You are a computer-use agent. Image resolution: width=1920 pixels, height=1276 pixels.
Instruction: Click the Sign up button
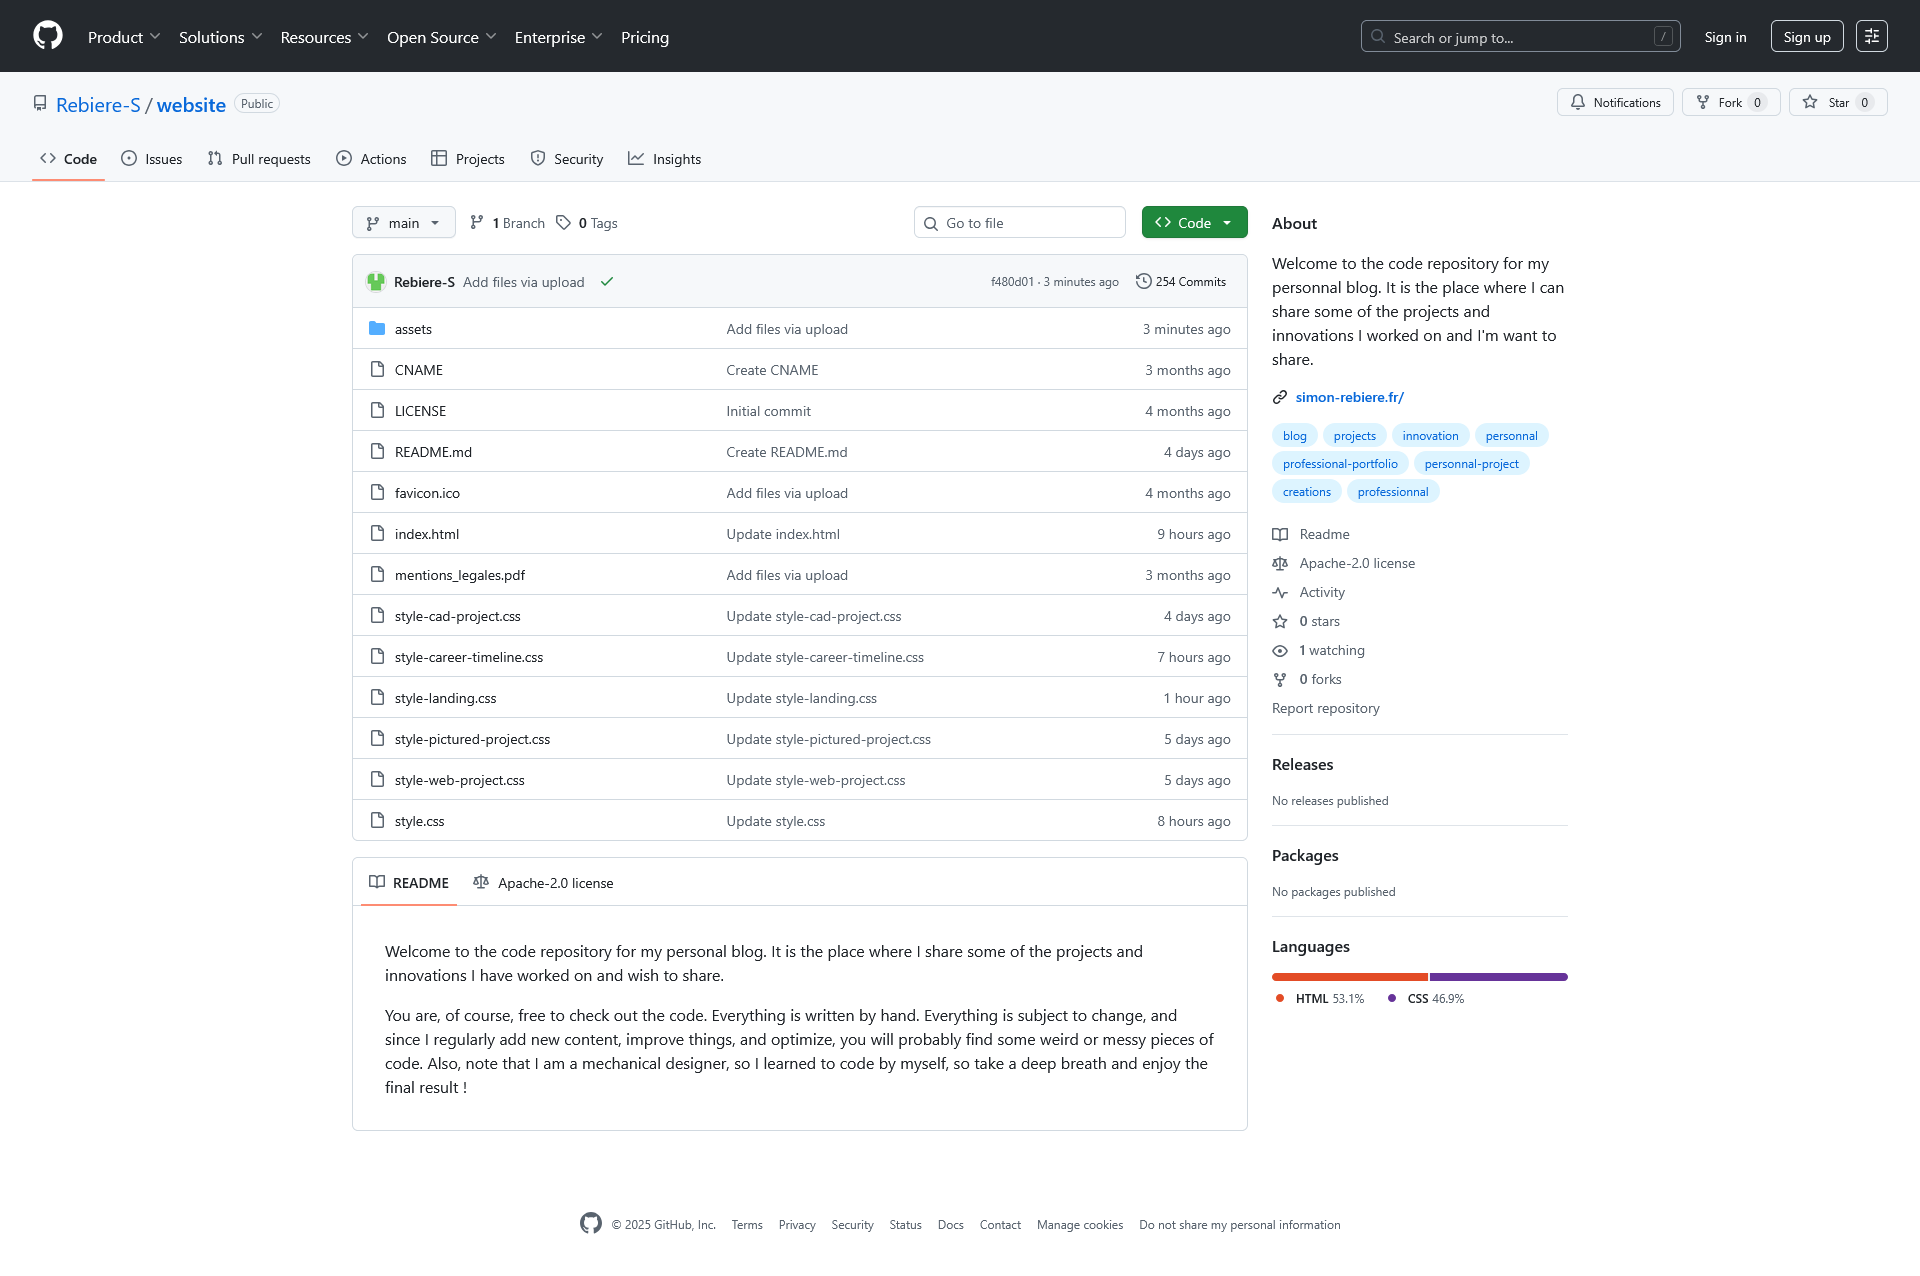(x=1806, y=36)
